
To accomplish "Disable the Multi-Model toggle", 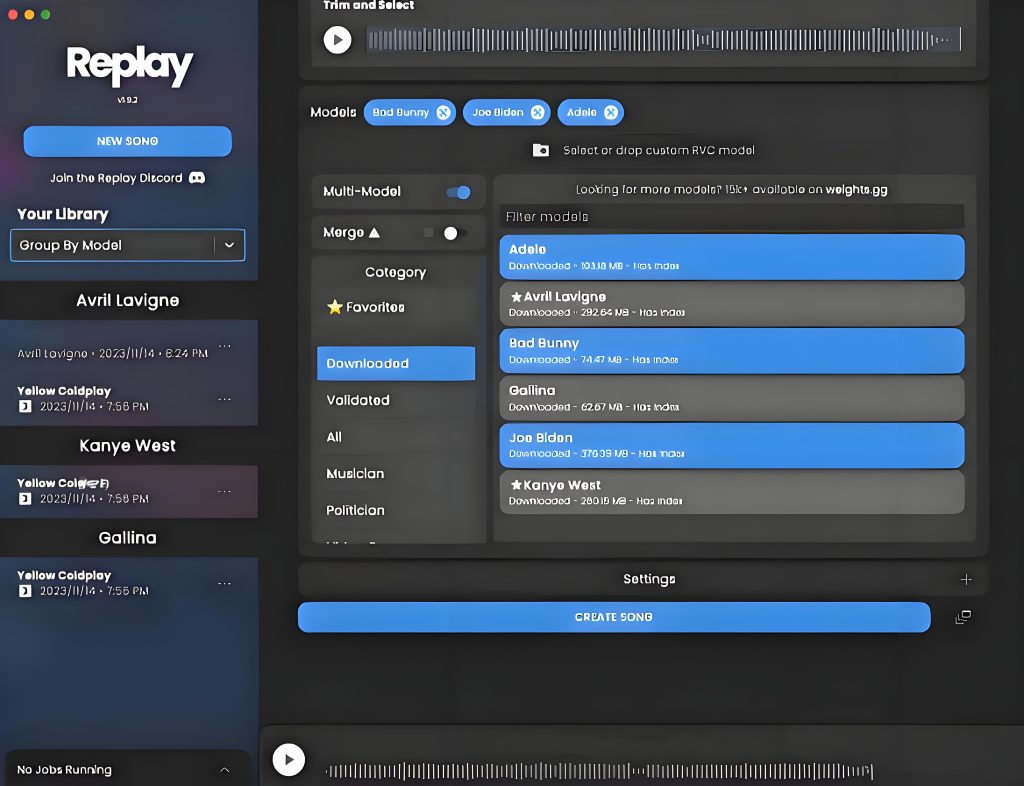I will point(458,192).
